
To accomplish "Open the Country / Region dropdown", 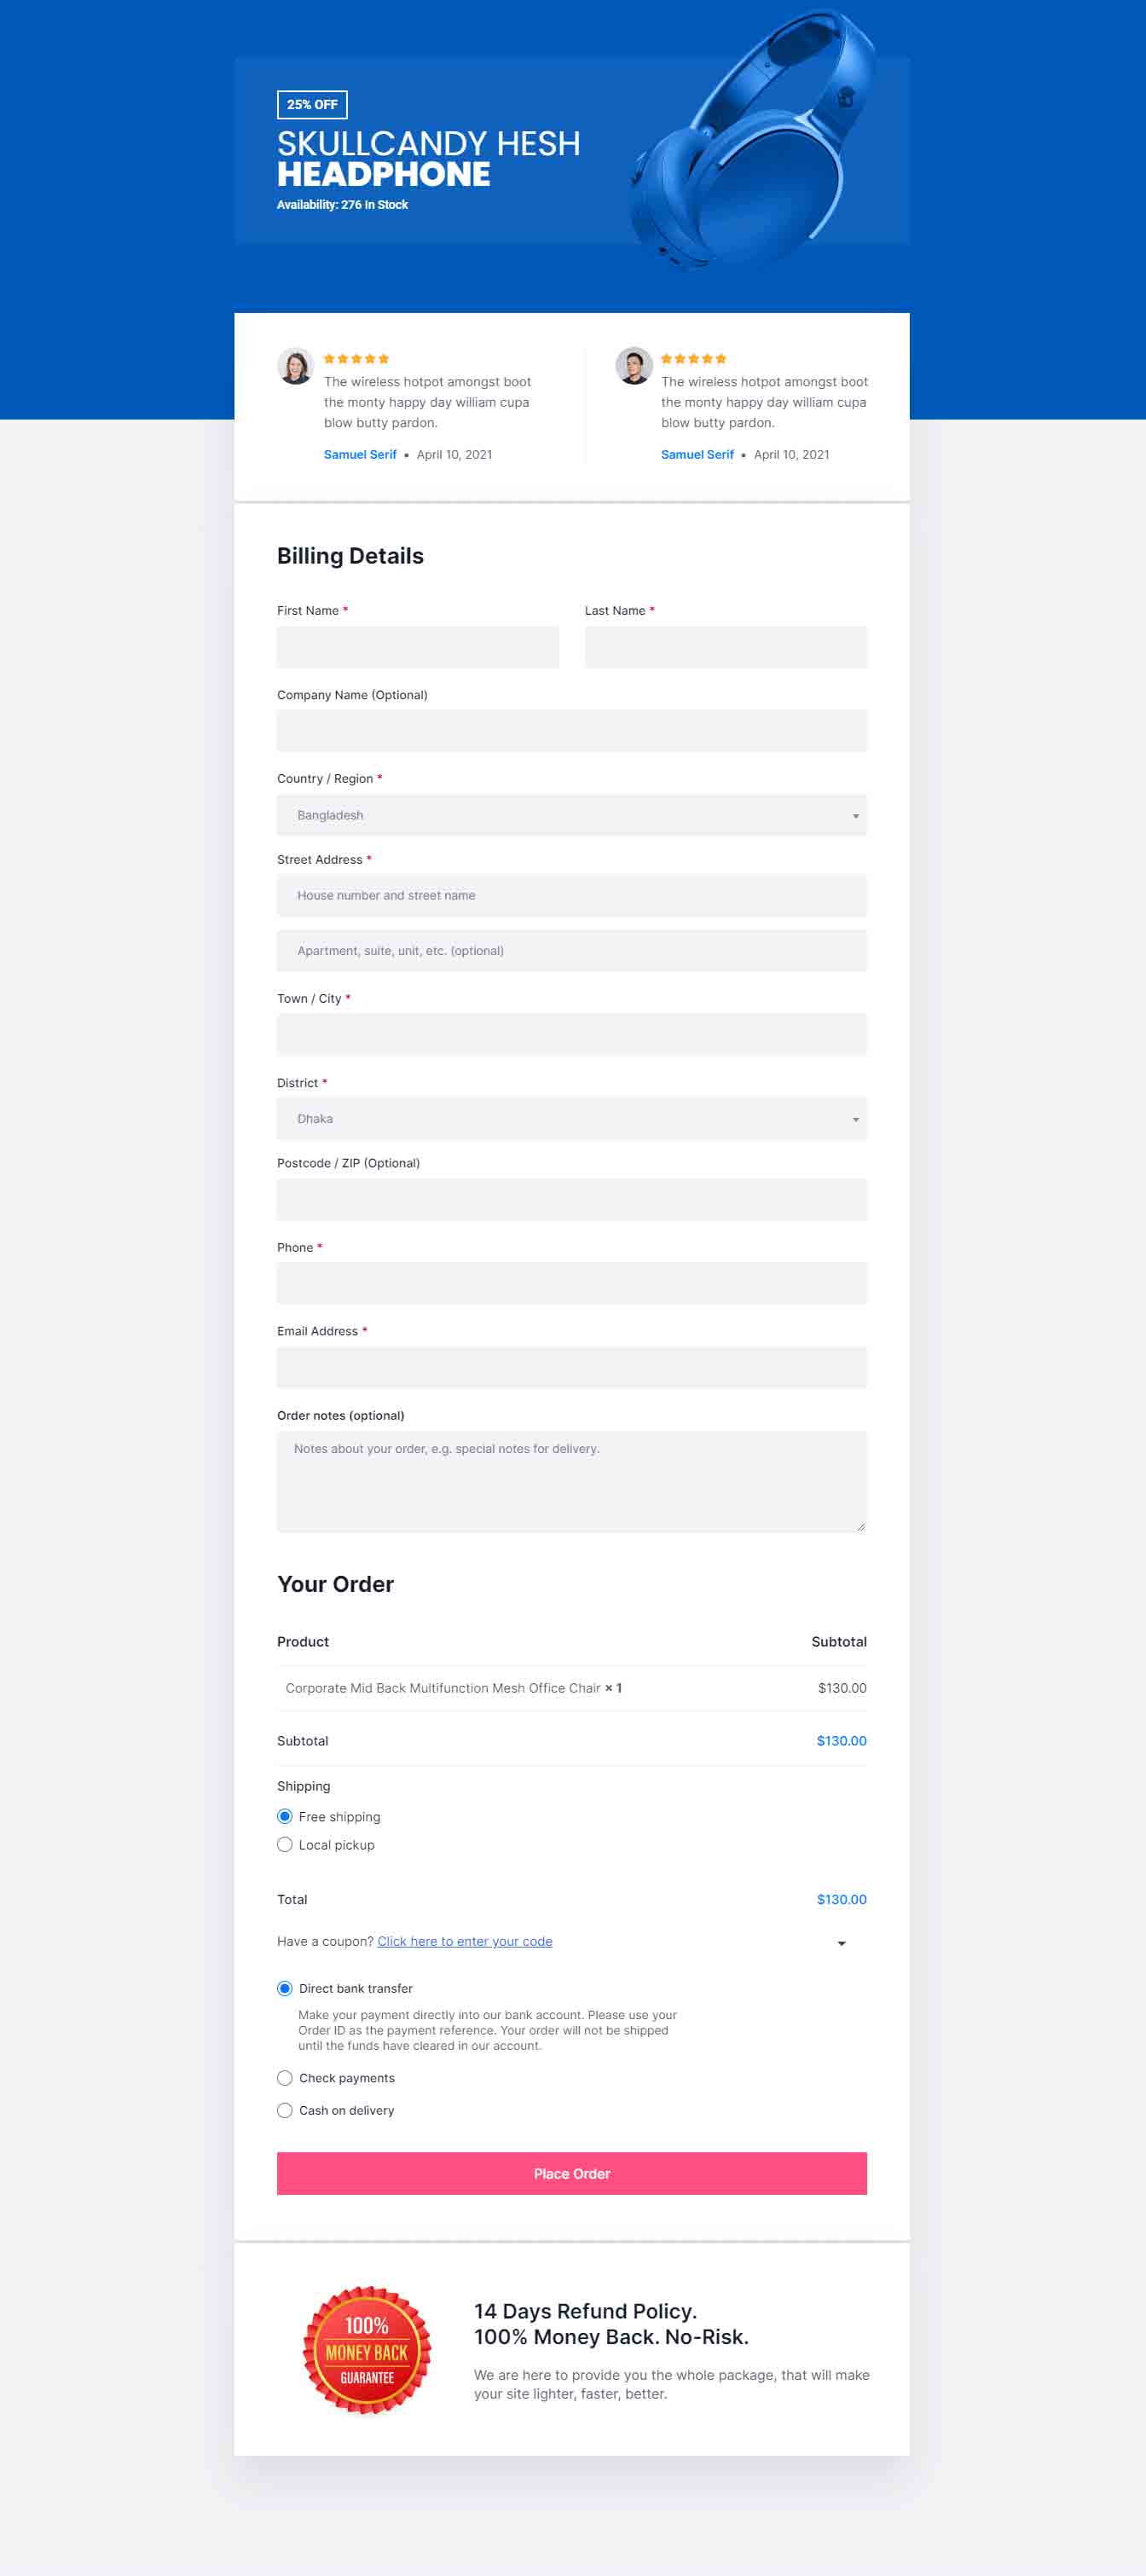I will pos(572,815).
